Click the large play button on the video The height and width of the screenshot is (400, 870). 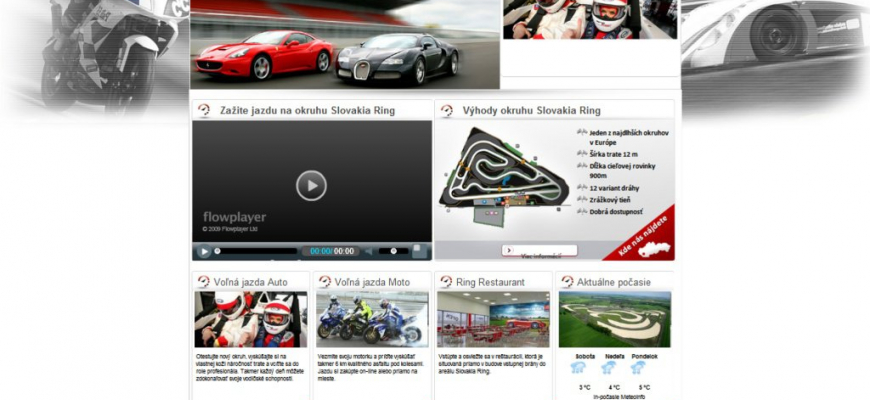click(311, 185)
